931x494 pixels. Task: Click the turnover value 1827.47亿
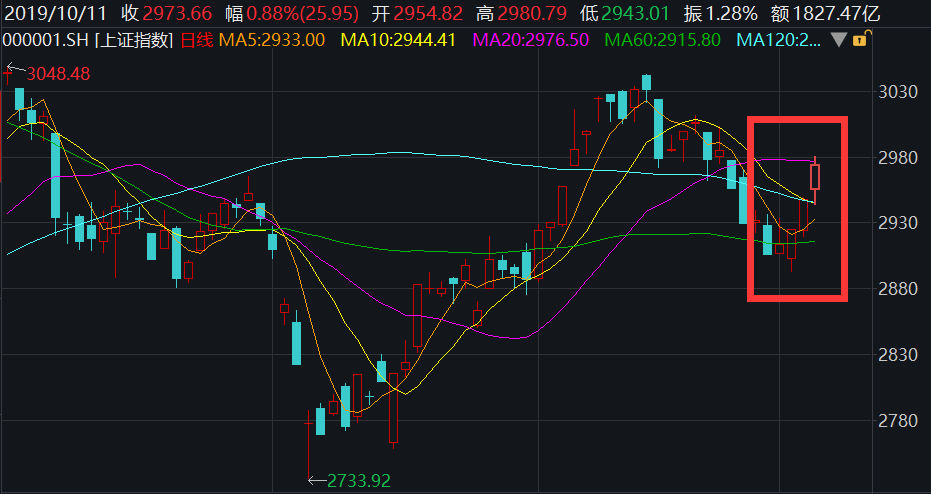pyautogui.click(x=837, y=13)
